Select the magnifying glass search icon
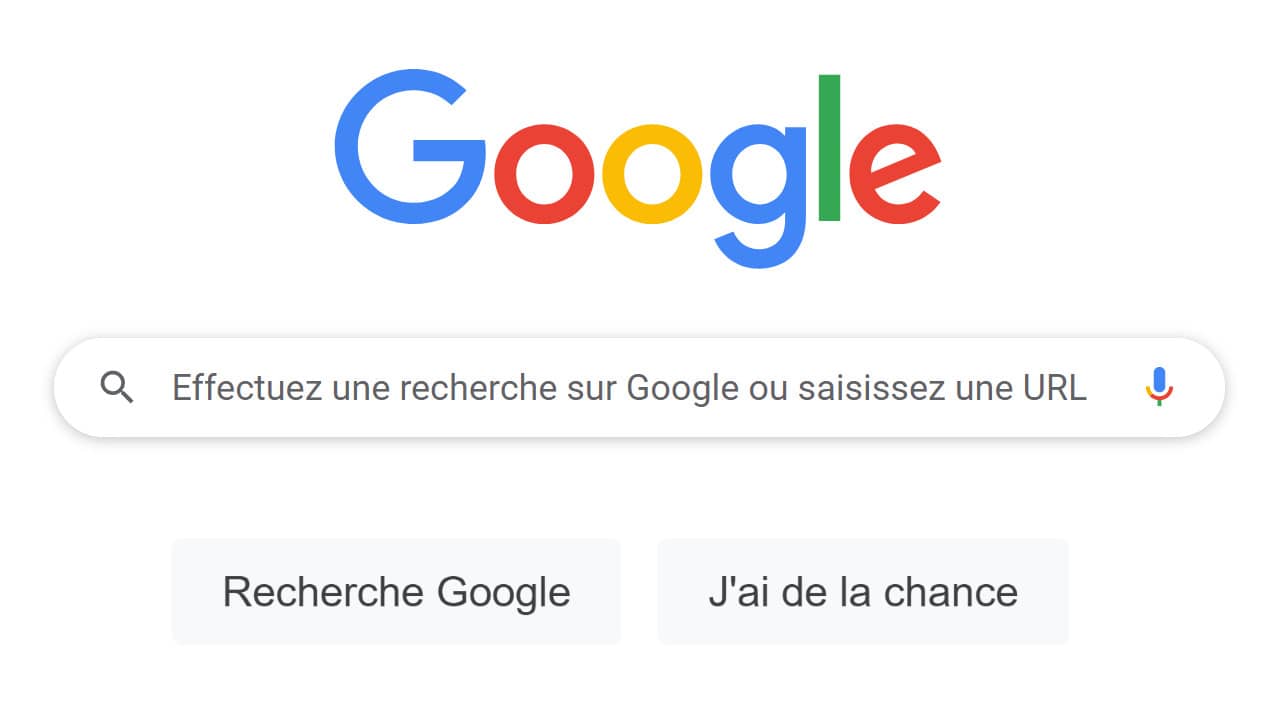1280x720 pixels. click(117, 388)
